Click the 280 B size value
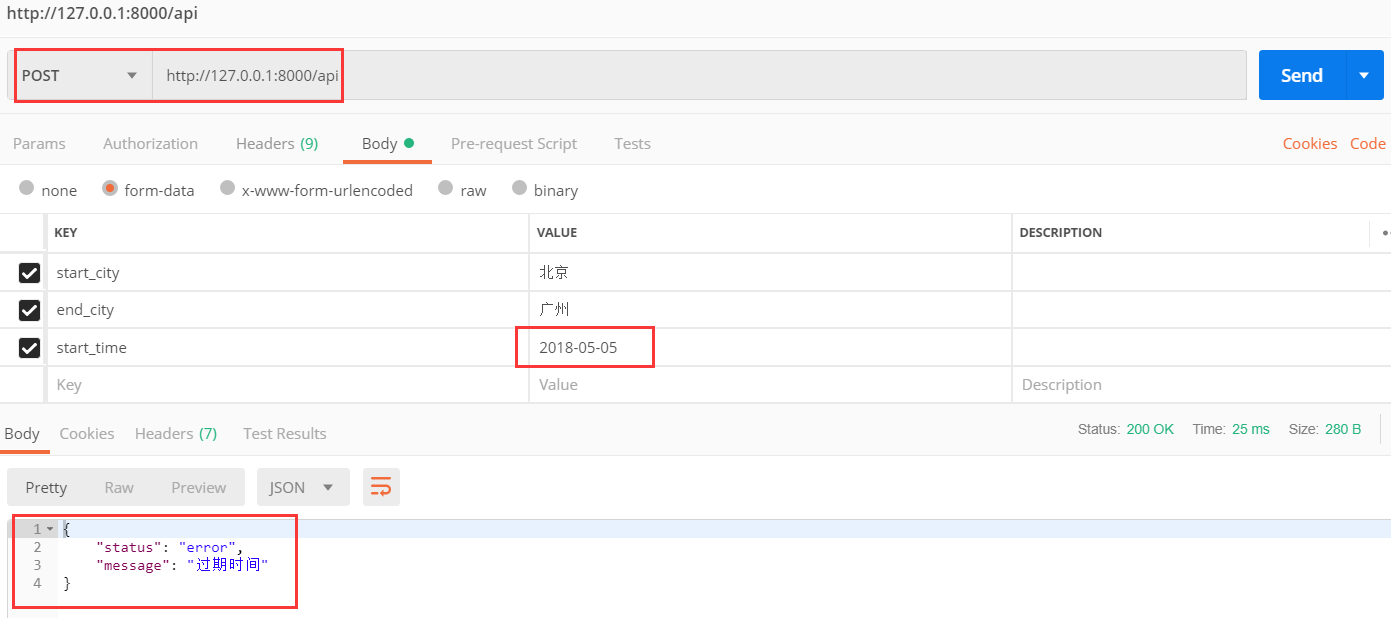 tap(1343, 429)
